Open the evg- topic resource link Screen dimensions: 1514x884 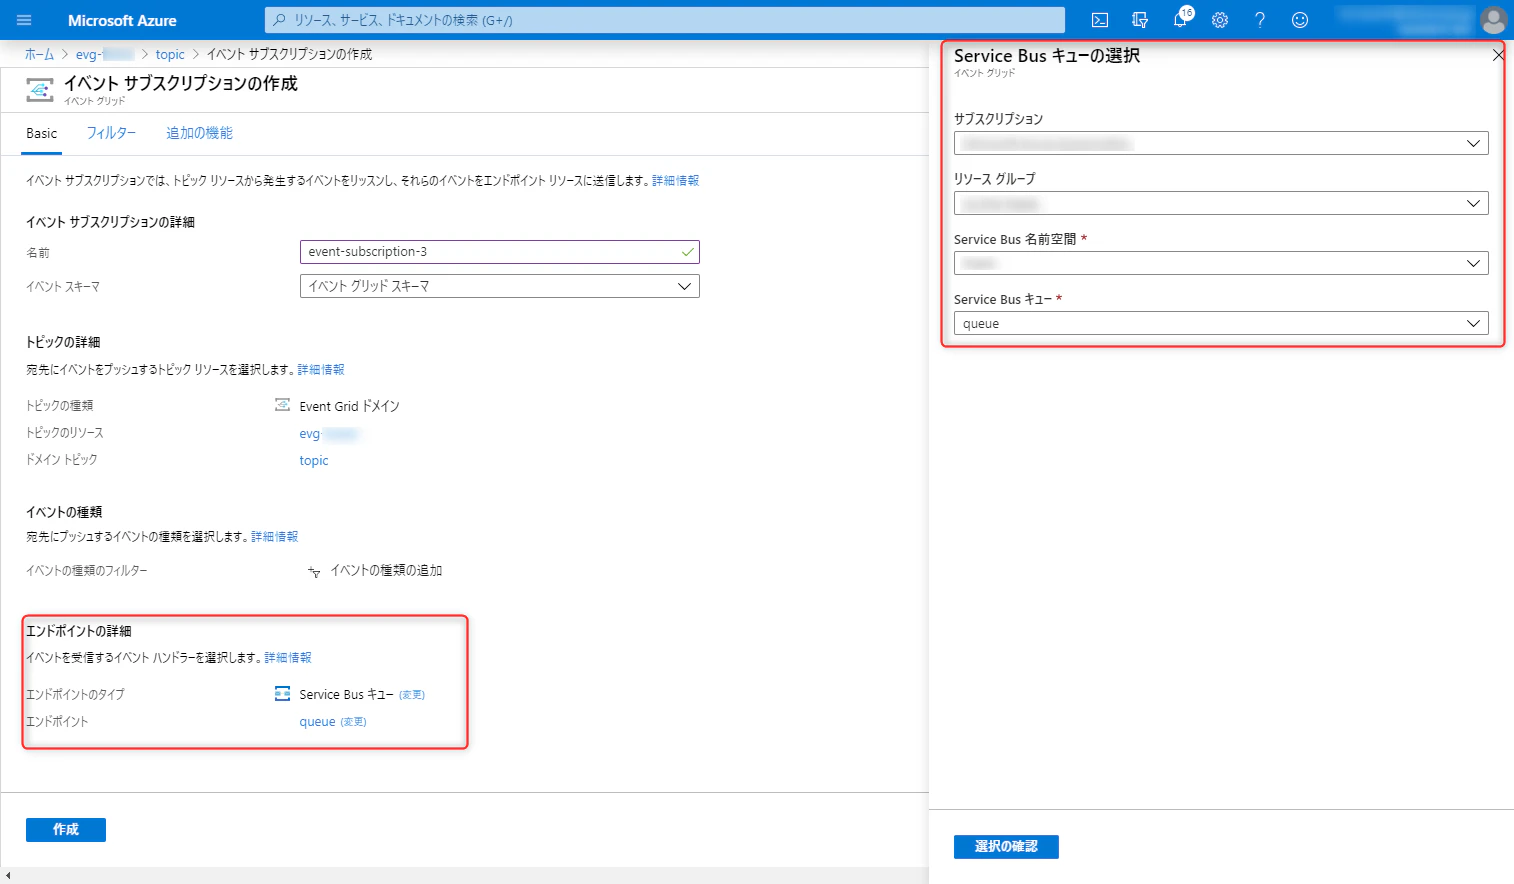point(329,434)
